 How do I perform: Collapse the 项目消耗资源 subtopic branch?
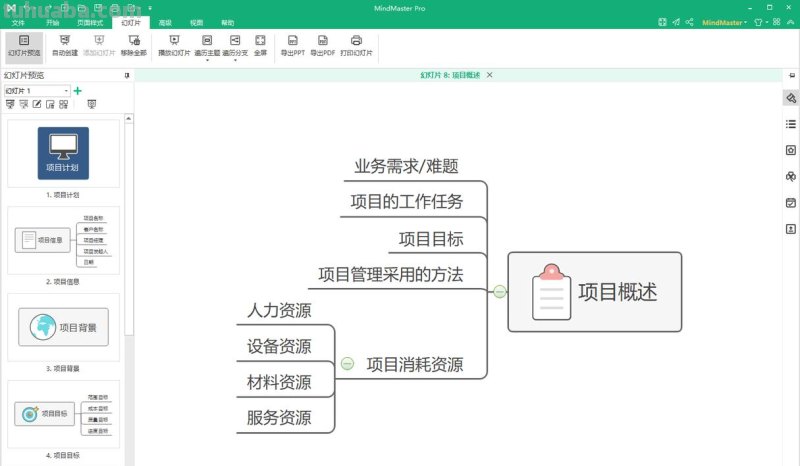[347, 363]
